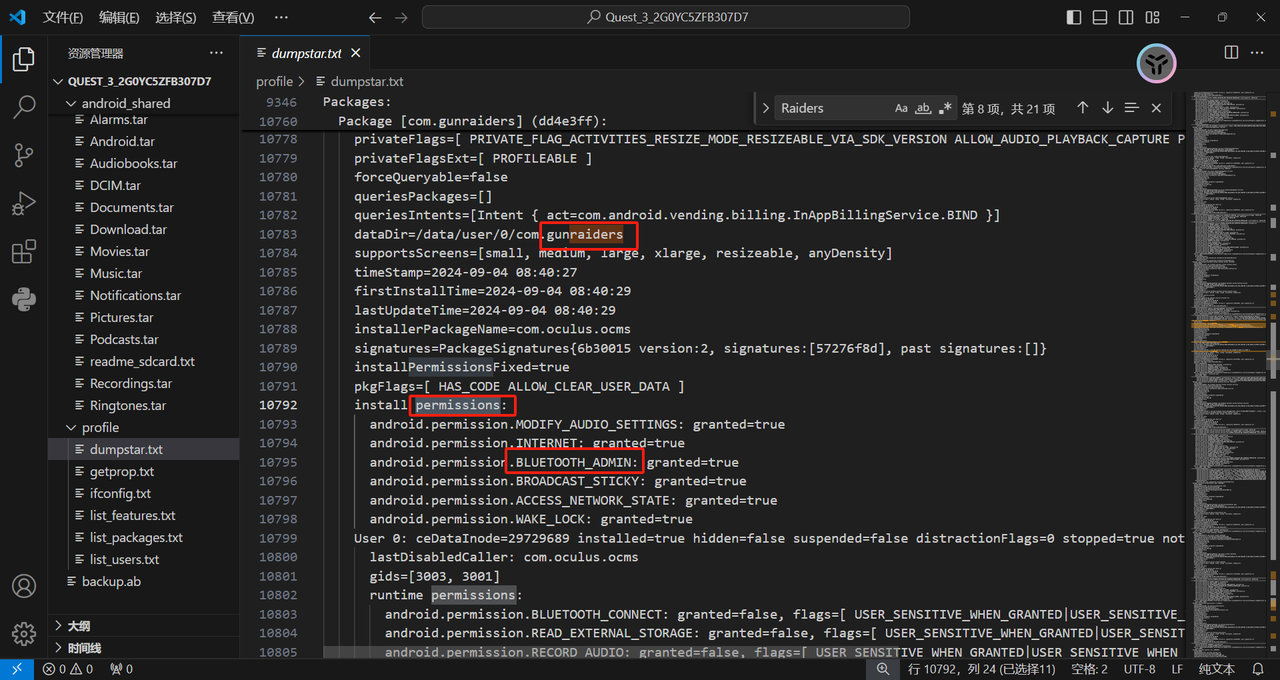Click the ports forwarded status item
This screenshot has height=680, width=1280.
(121, 669)
